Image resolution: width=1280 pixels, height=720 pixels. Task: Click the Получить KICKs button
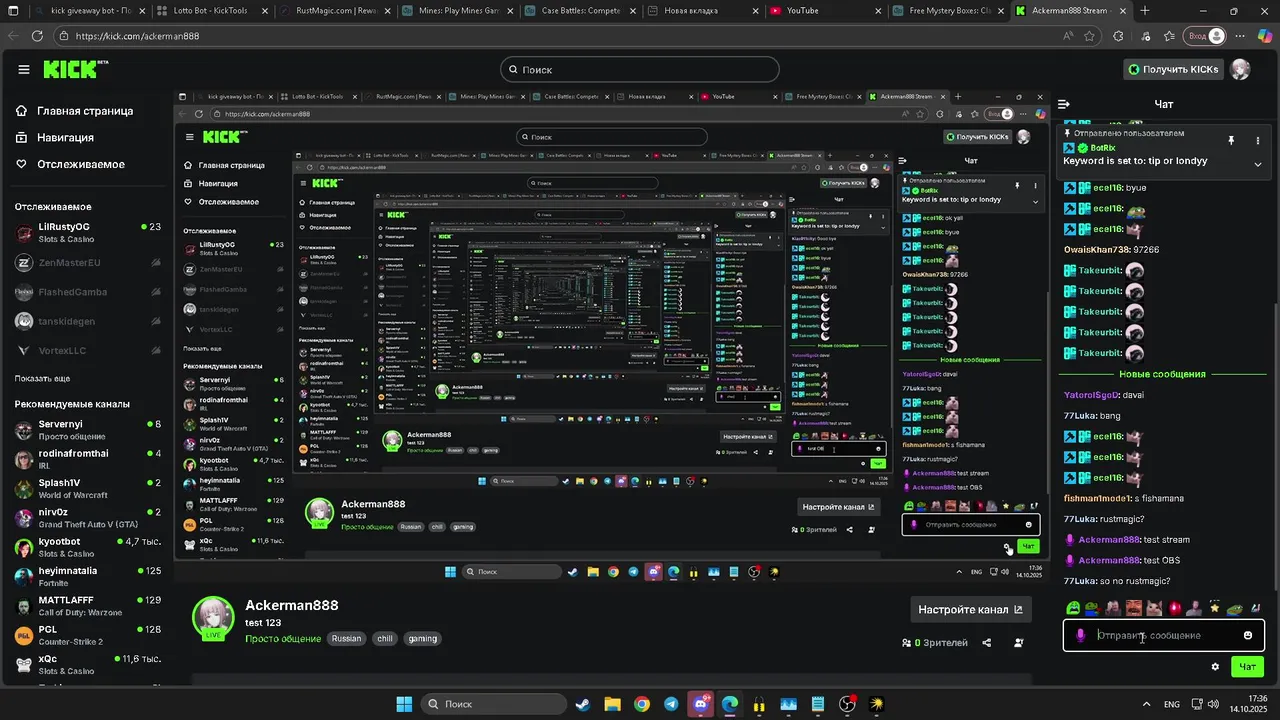pyautogui.click(x=1173, y=69)
